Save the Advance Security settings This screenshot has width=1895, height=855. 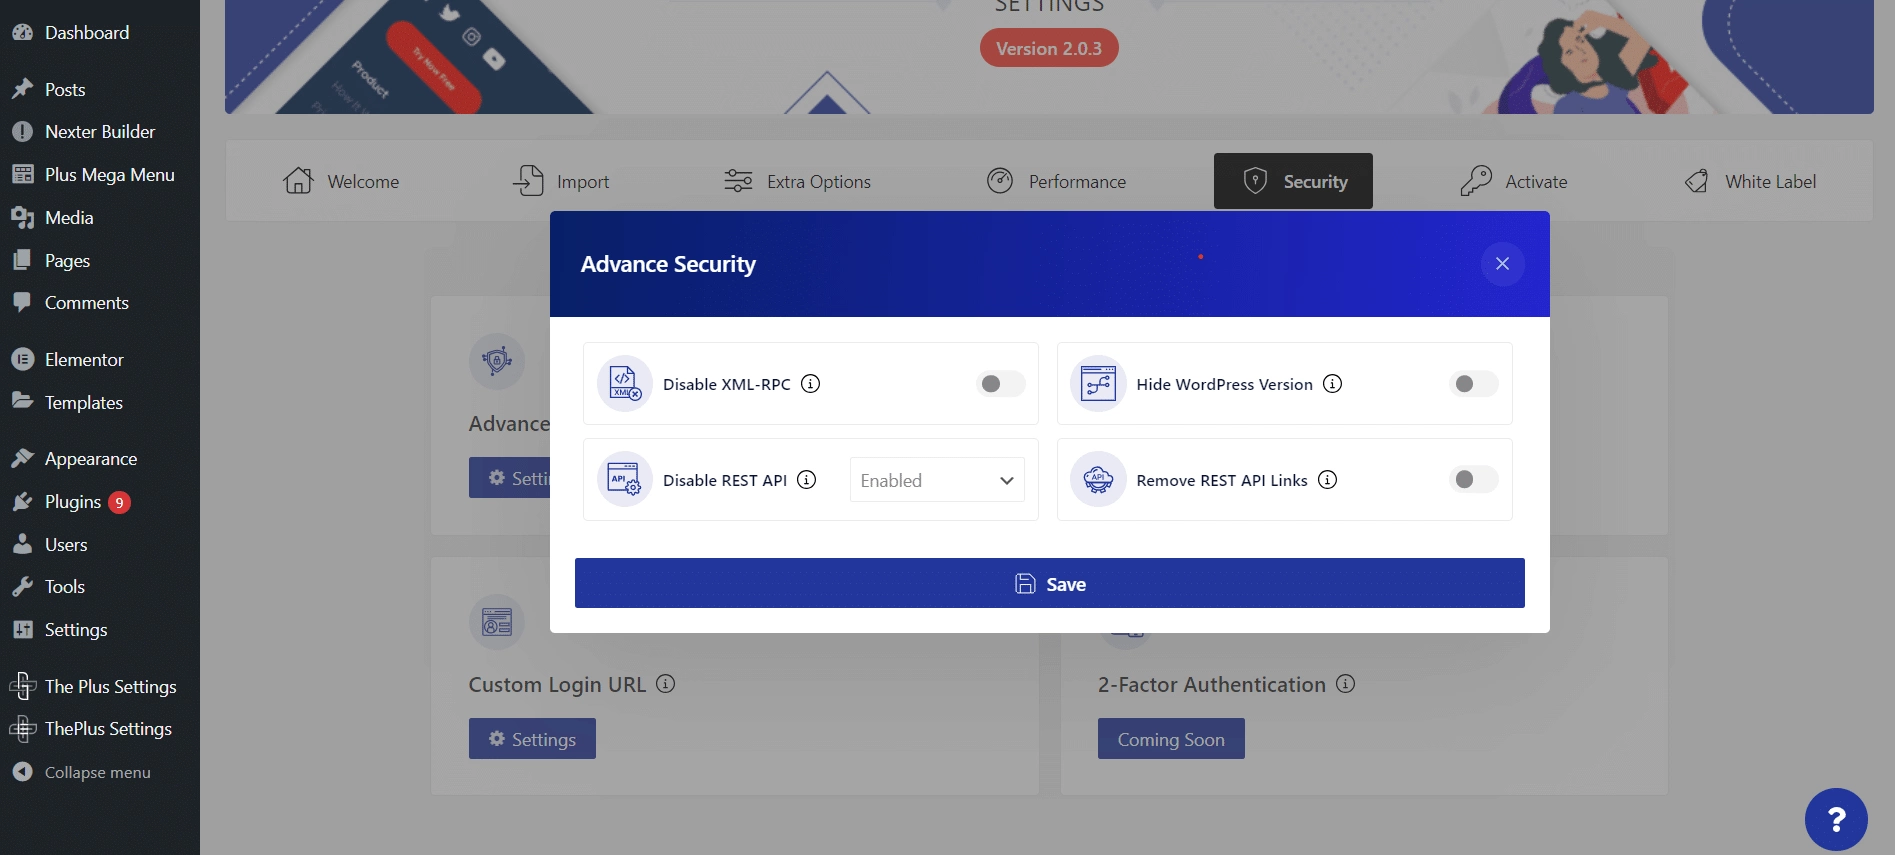point(1049,583)
